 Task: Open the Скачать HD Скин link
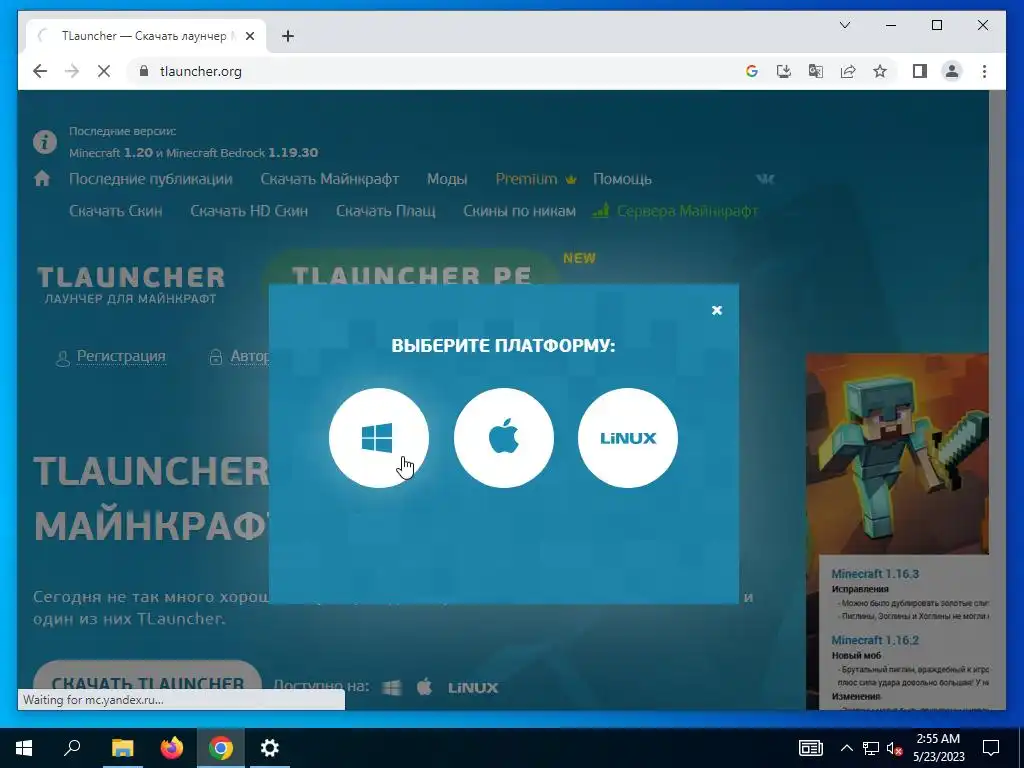coord(249,211)
